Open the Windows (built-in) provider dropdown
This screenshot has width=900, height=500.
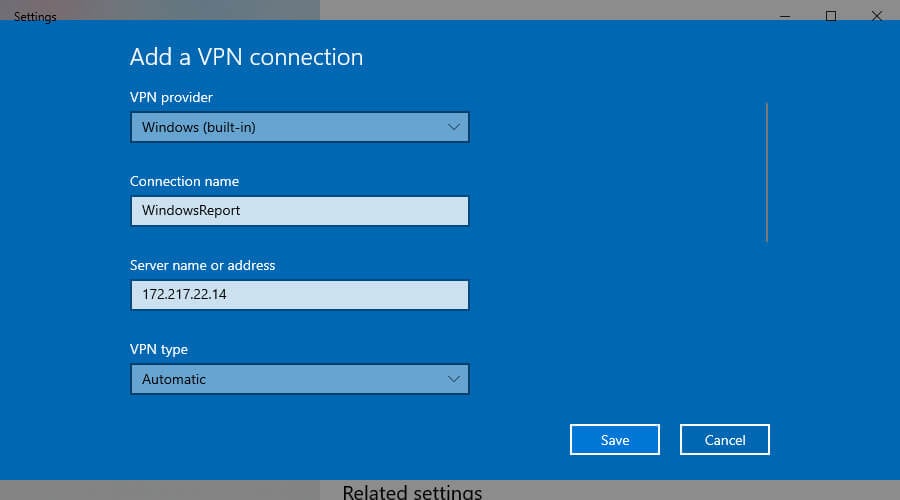(x=300, y=127)
